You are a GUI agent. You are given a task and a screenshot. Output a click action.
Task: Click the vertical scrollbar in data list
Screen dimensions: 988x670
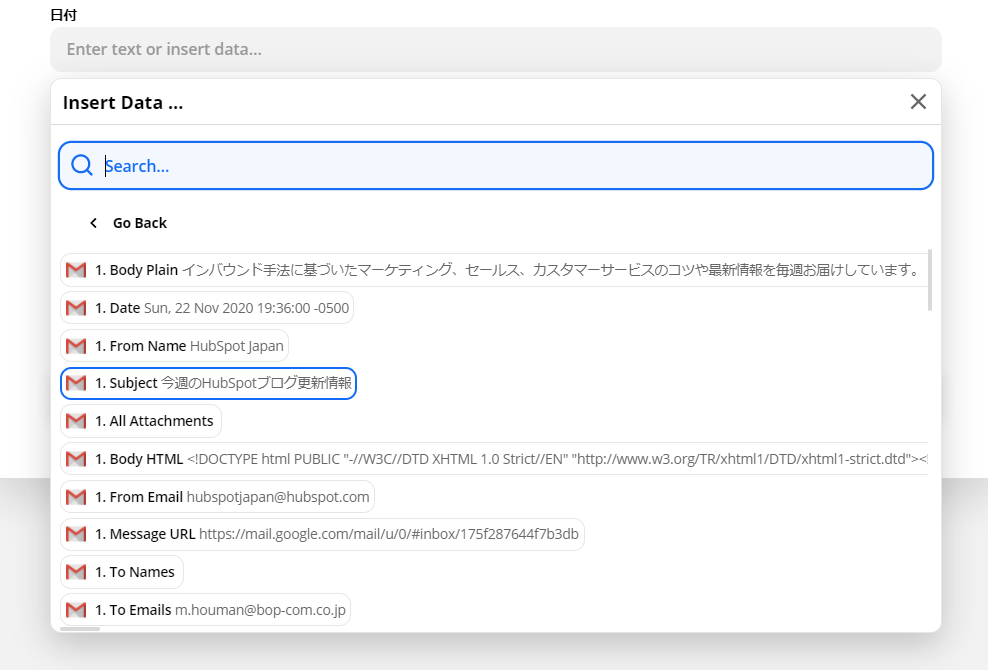931,280
